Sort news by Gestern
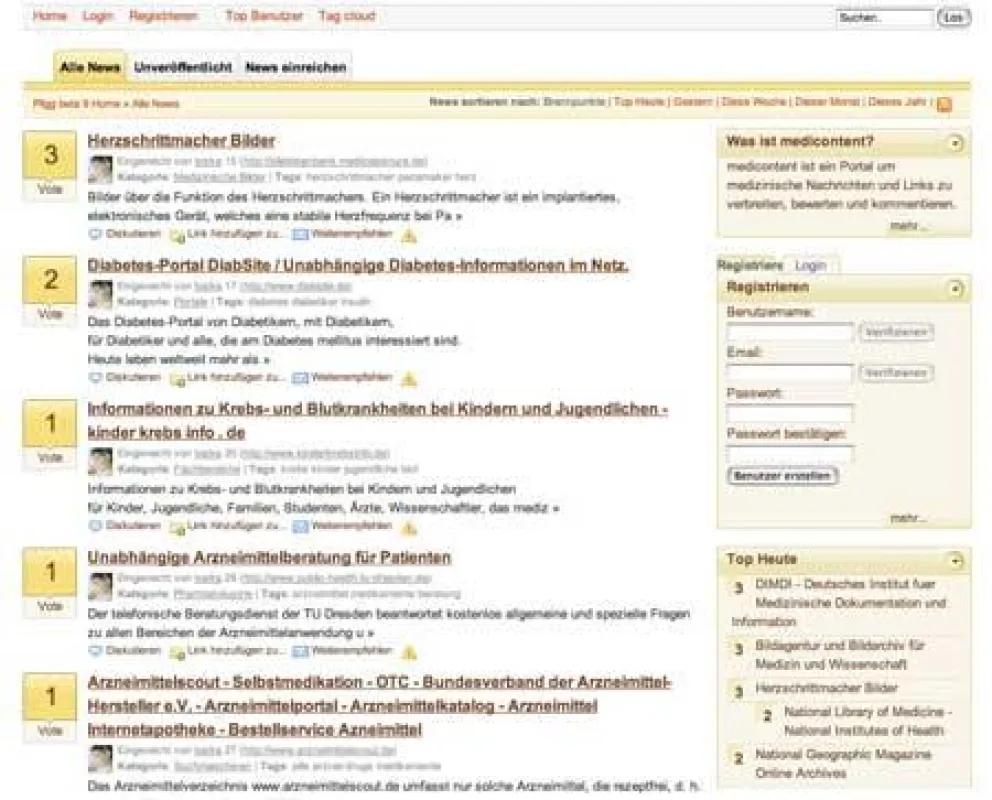The image size is (992, 800). (693, 102)
